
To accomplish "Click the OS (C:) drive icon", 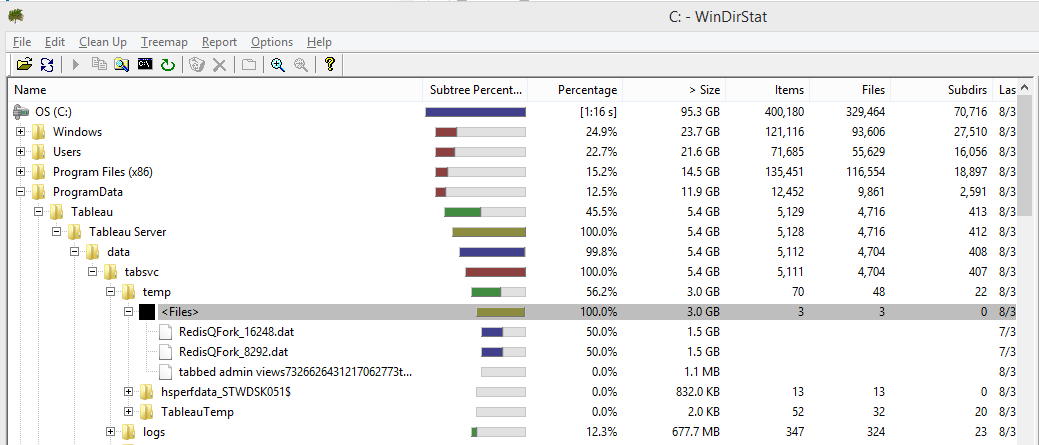I will pyautogui.click(x=22, y=112).
